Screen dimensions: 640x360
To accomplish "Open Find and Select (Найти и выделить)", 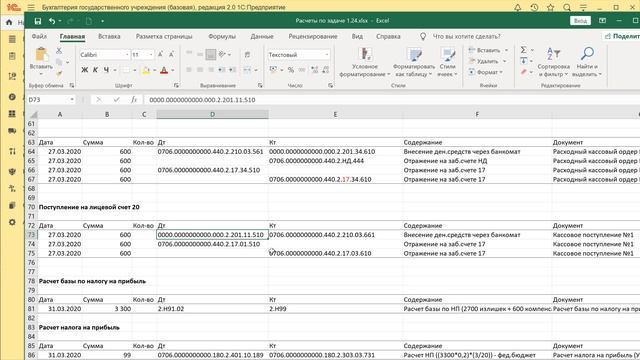I will coord(587,62).
